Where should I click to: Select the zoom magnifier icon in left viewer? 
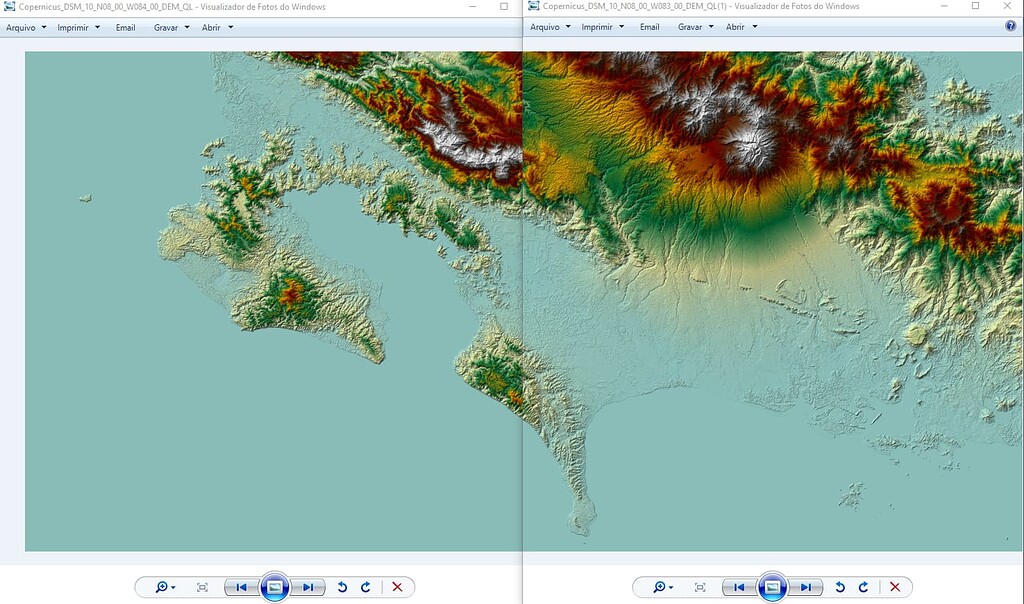pyautogui.click(x=160, y=587)
